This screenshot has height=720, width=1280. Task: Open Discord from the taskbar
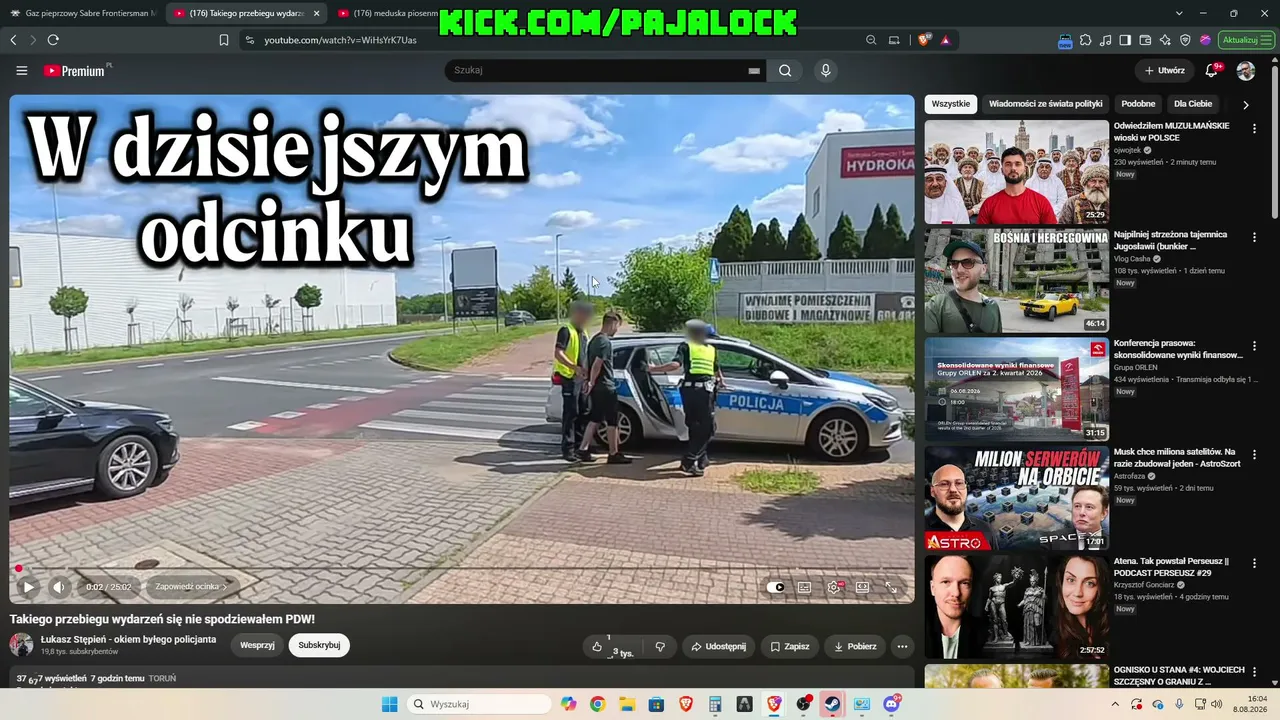[892, 704]
